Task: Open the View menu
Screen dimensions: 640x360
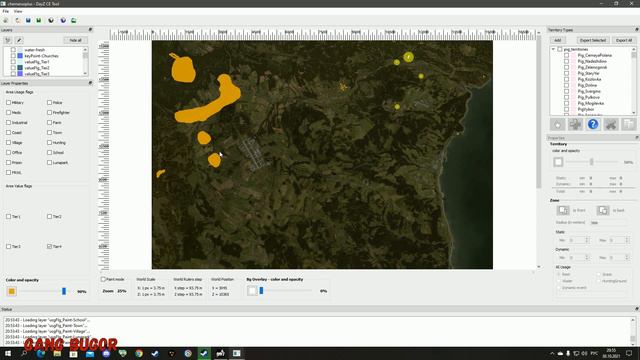Action: pos(18,11)
